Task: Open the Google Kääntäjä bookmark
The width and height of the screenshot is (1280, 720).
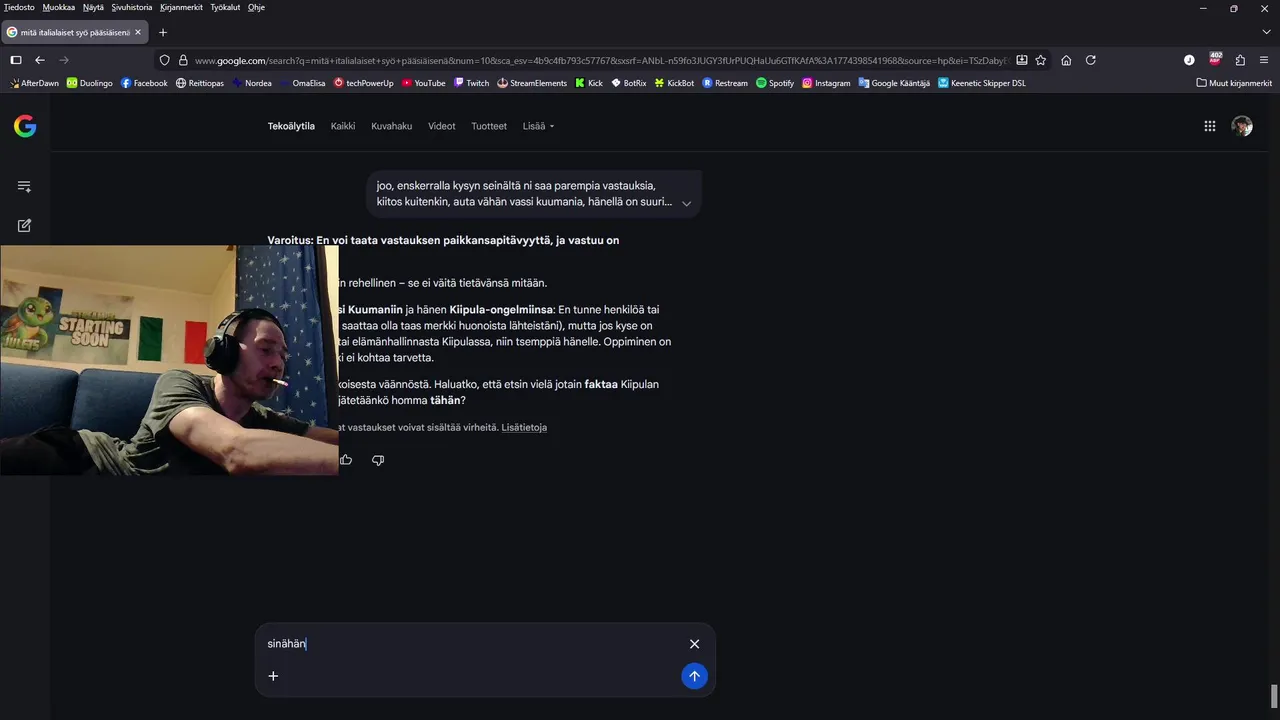Action: 894,83
